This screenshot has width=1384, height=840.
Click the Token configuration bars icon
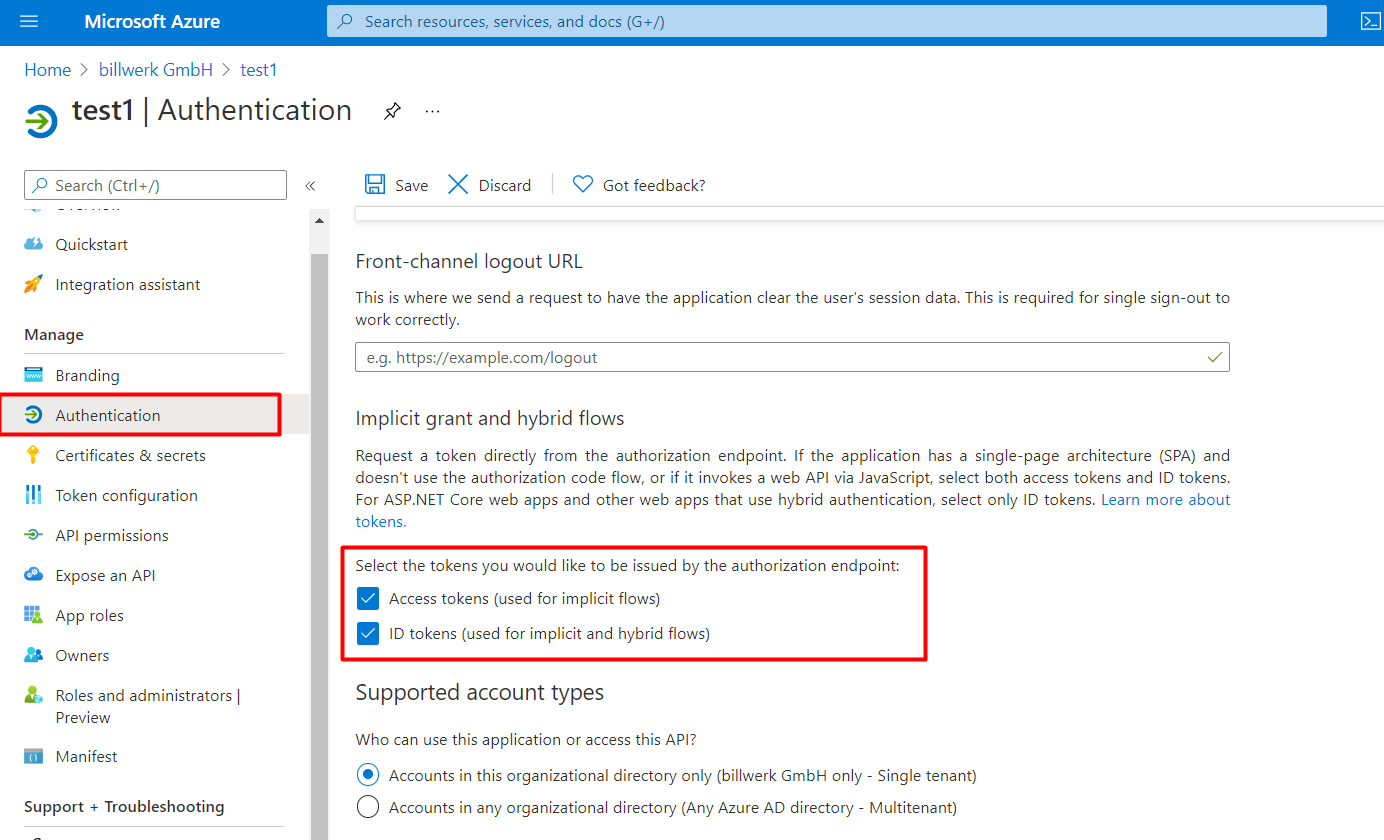[34, 495]
